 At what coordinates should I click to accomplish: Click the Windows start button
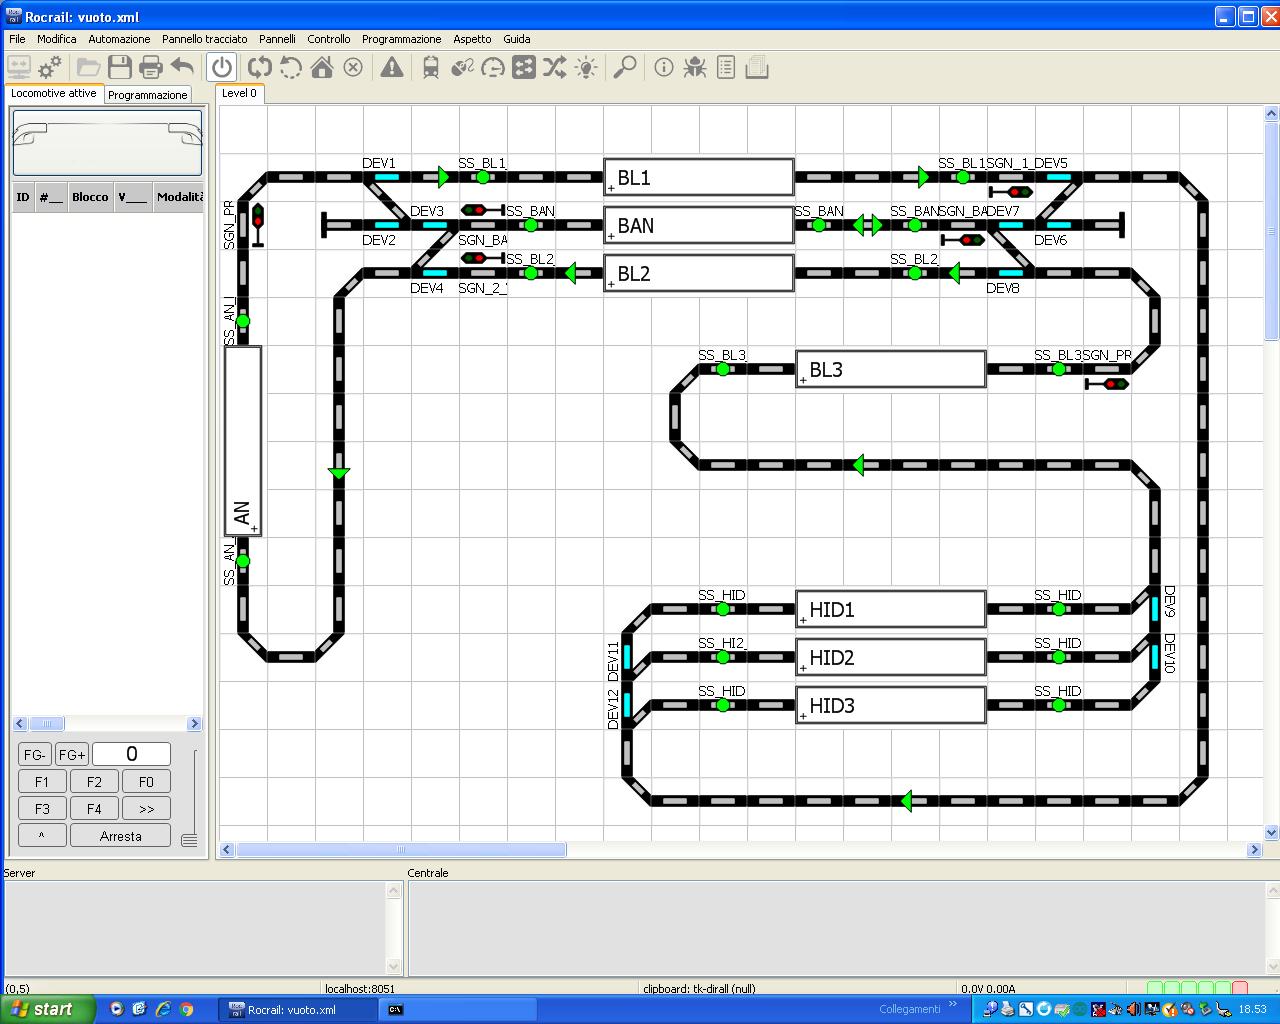(x=48, y=1009)
